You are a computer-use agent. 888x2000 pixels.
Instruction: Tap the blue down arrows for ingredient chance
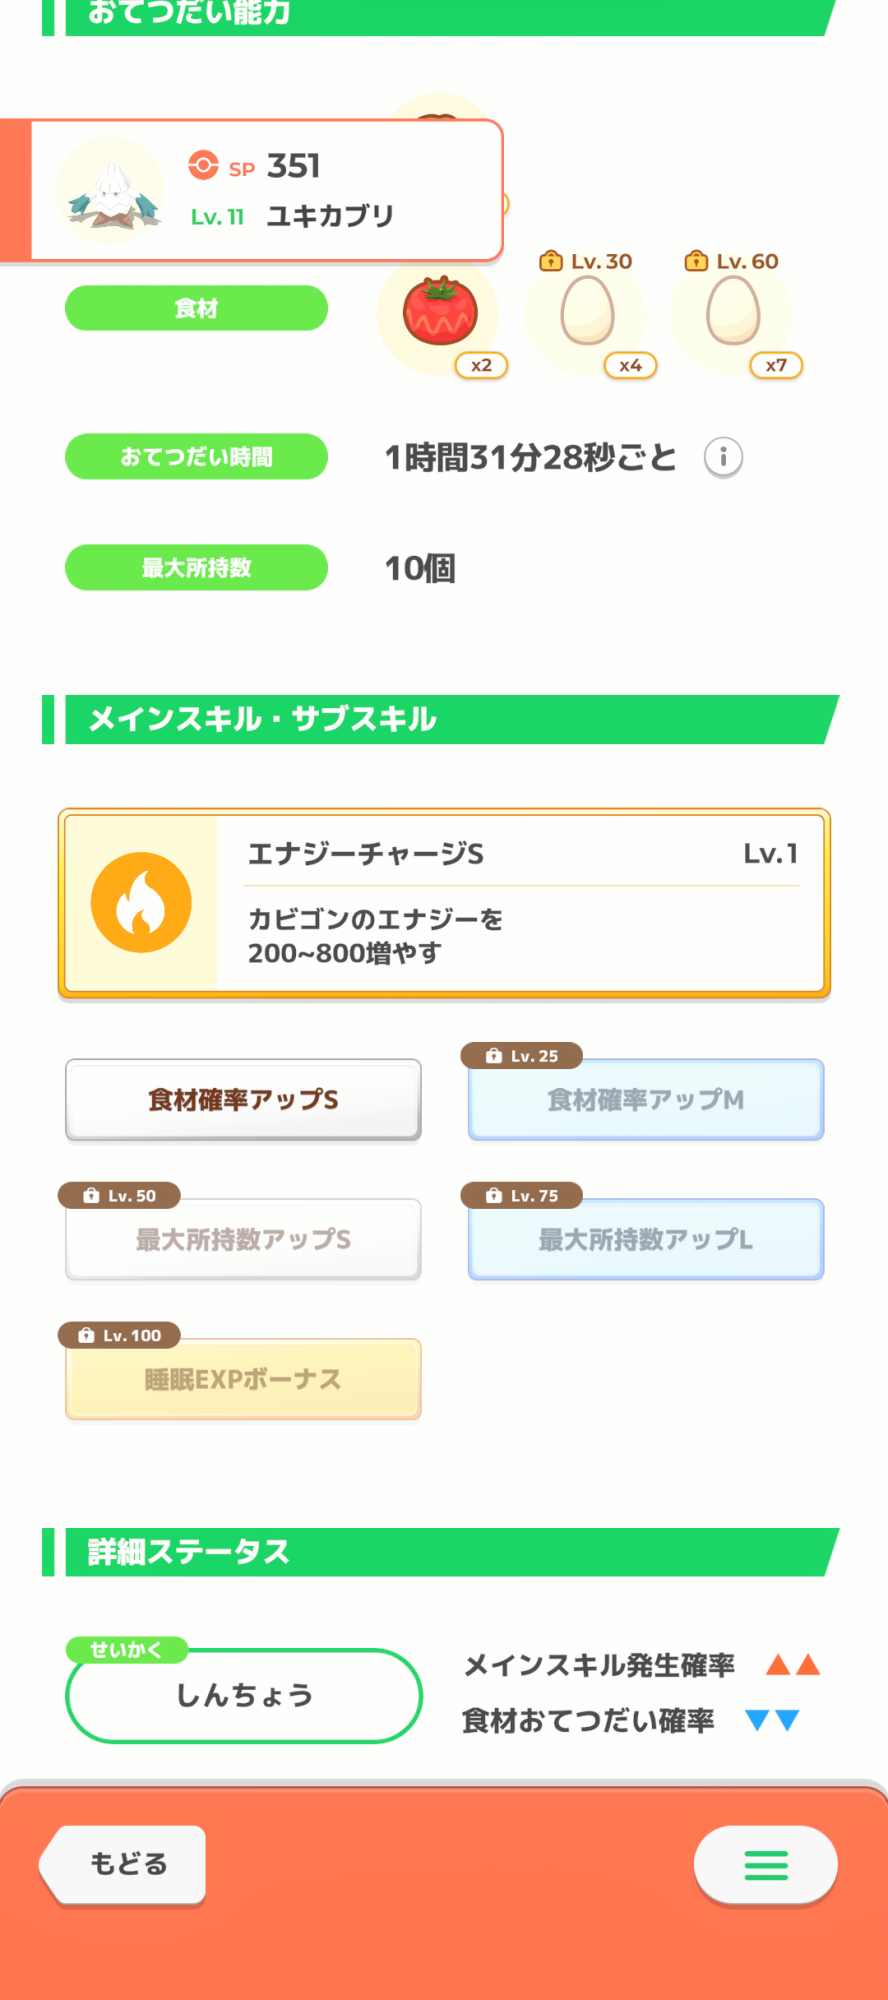[x=773, y=1720]
